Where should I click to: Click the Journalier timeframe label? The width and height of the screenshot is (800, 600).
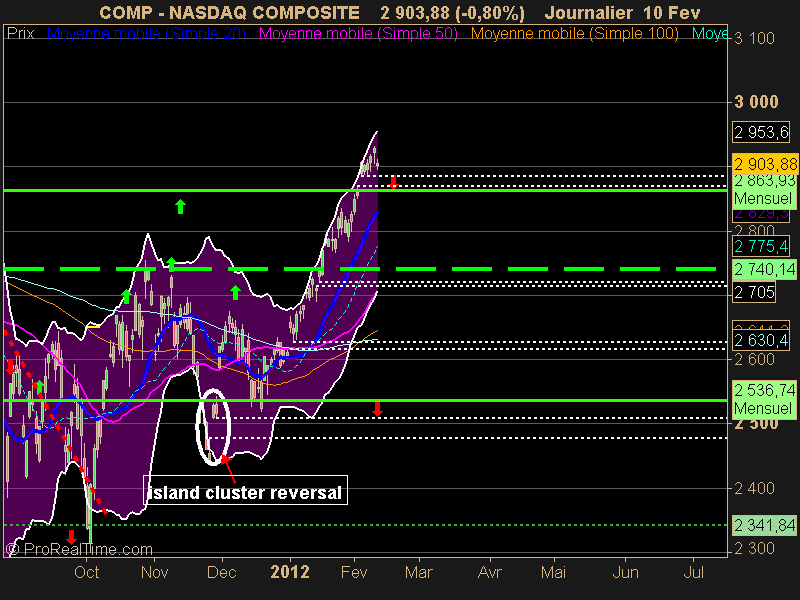click(x=589, y=12)
